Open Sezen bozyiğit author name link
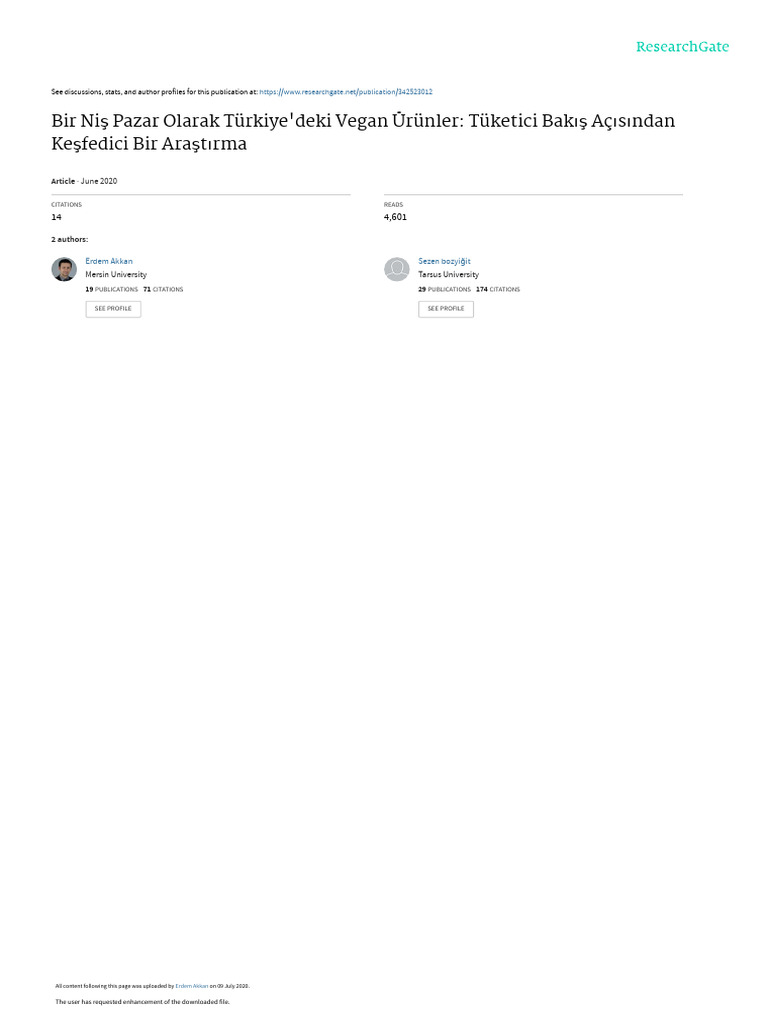This screenshot has width=768, height=1024. [444, 261]
